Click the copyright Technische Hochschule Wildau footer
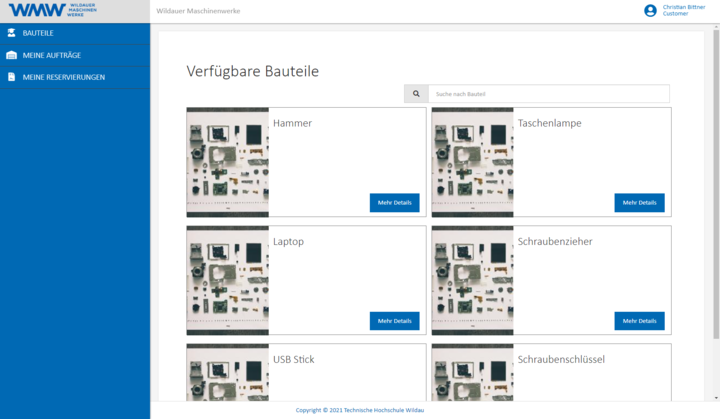This screenshot has height=419, width=720. click(360, 410)
